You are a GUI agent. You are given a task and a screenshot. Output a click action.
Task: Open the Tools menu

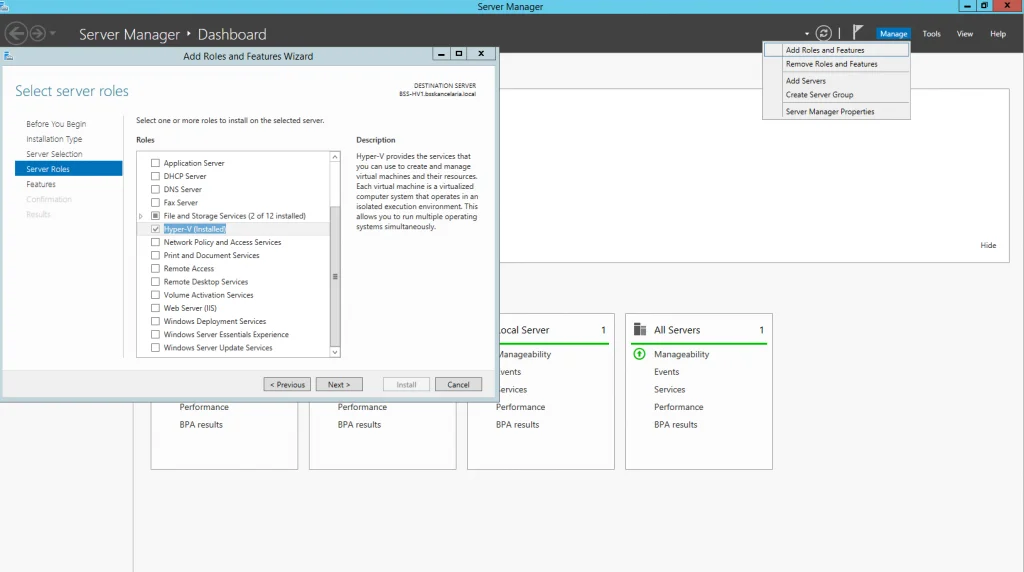931,34
